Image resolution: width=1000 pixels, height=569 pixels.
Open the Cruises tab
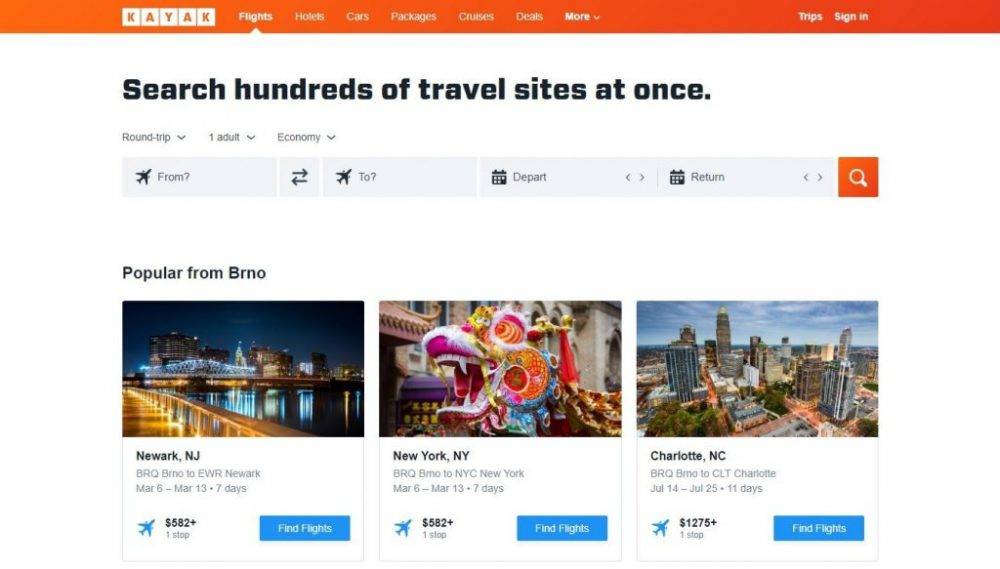pos(476,17)
